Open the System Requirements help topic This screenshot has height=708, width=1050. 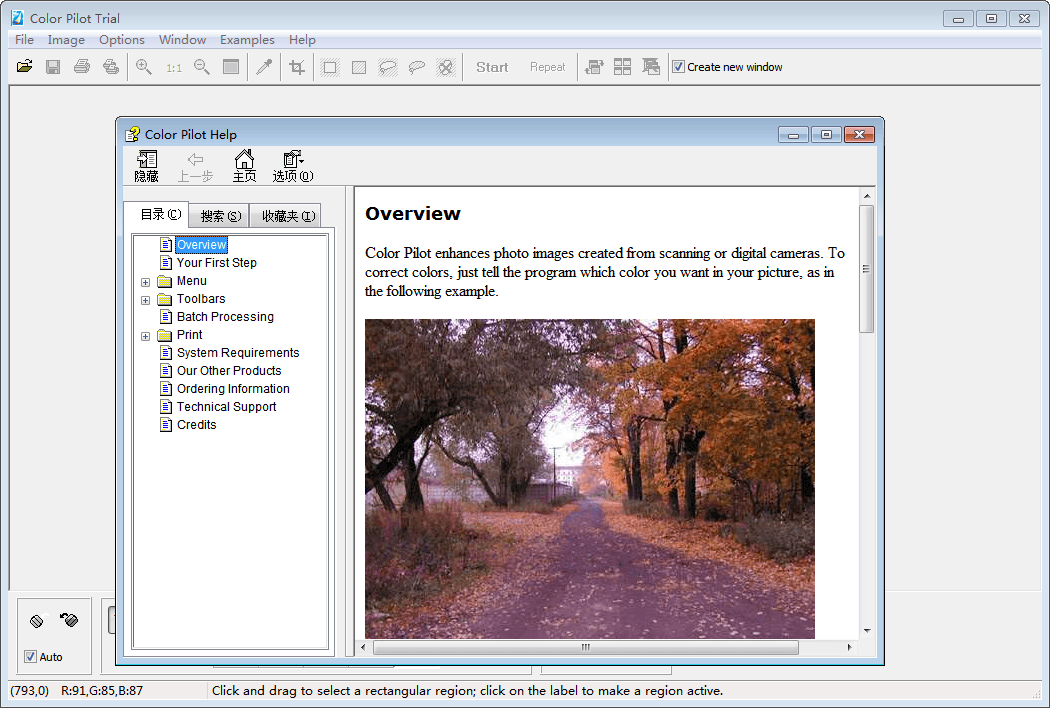[x=238, y=353]
